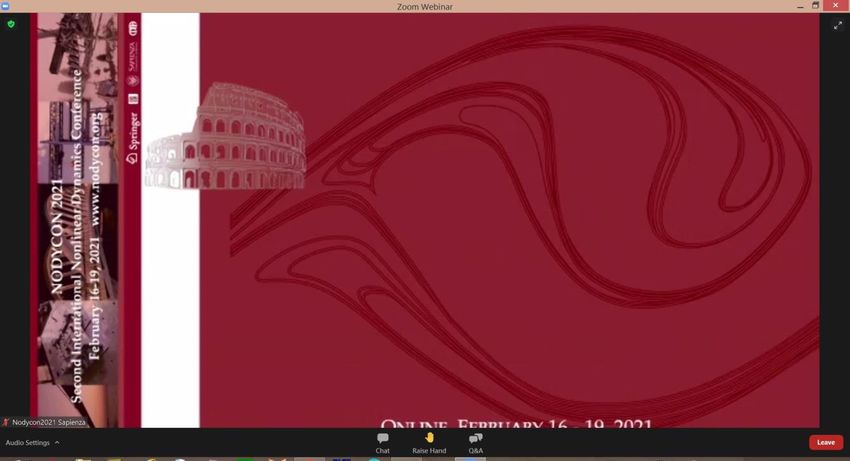Expand the Audio Settings caret menu
This screenshot has height=461, width=850.
coord(57,443)
